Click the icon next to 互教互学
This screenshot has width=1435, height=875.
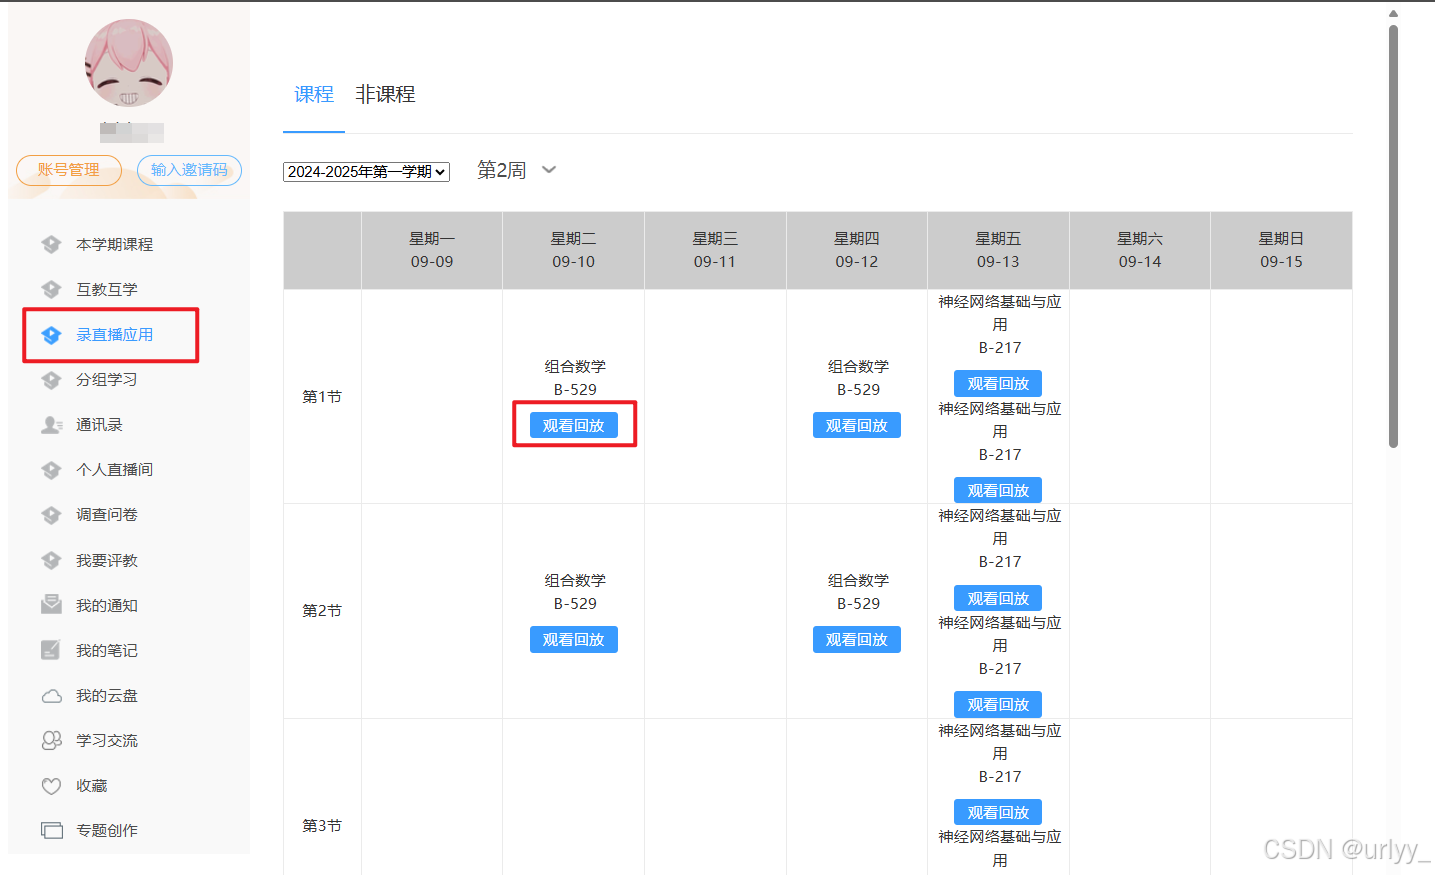pyautogui.click(x=51, y=289)
